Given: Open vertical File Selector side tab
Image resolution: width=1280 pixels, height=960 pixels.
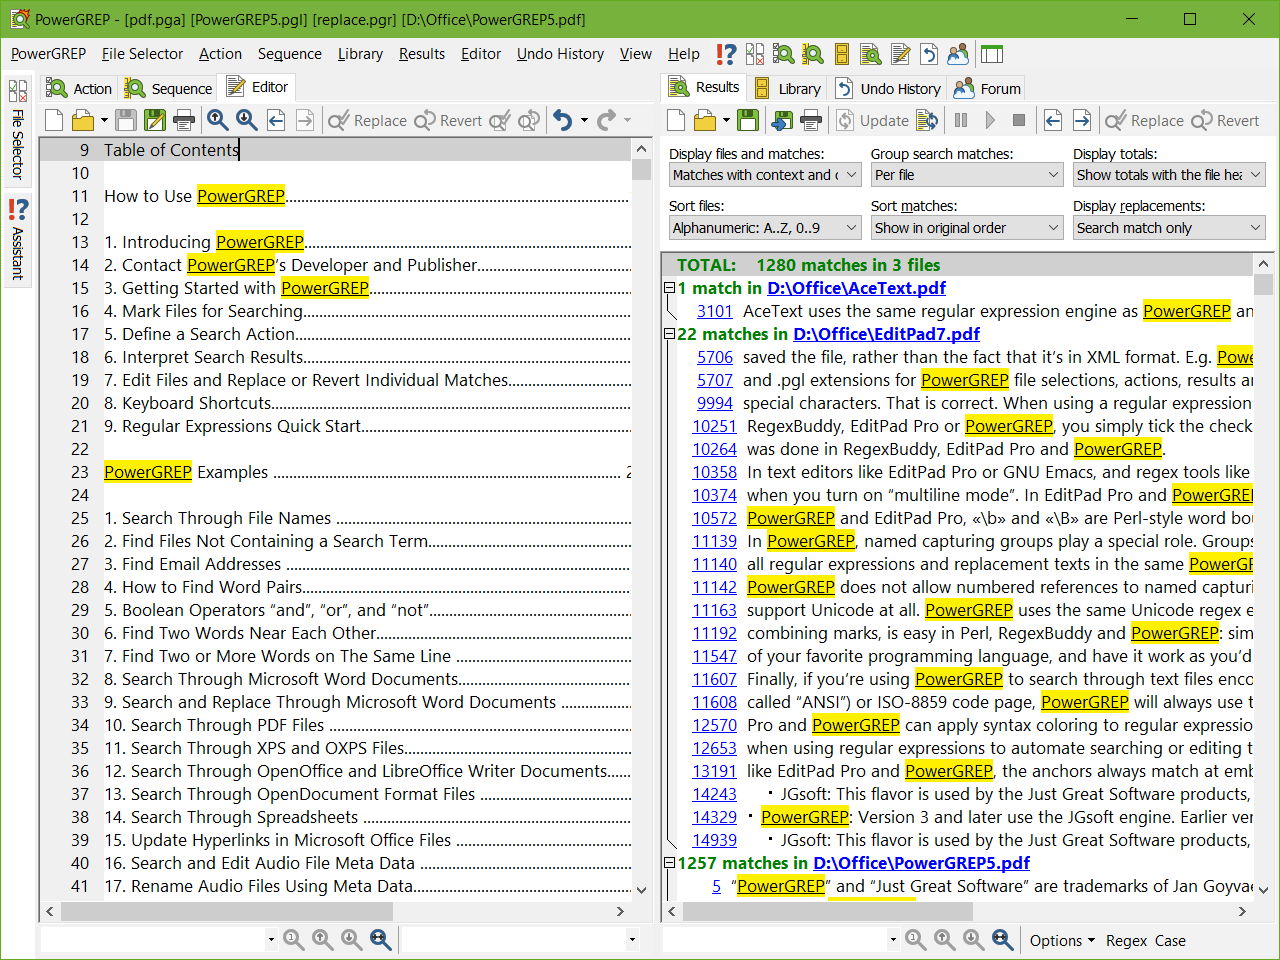Looking at the screenshot, I should (17, 130).
